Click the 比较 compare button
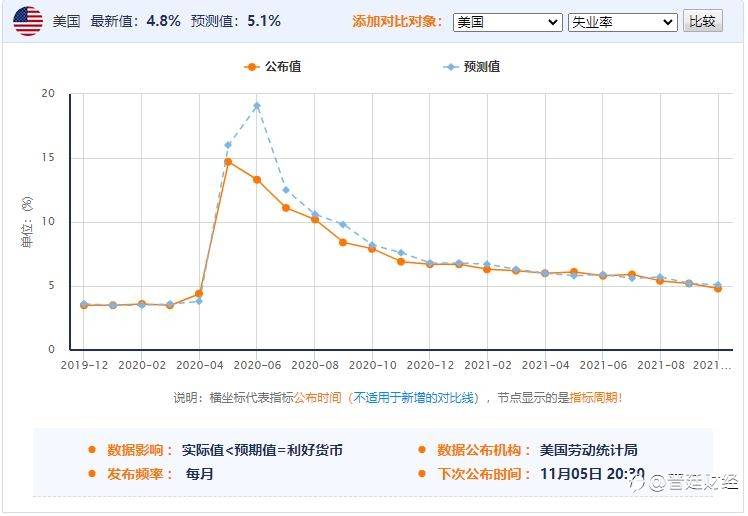 coord(703,21)
